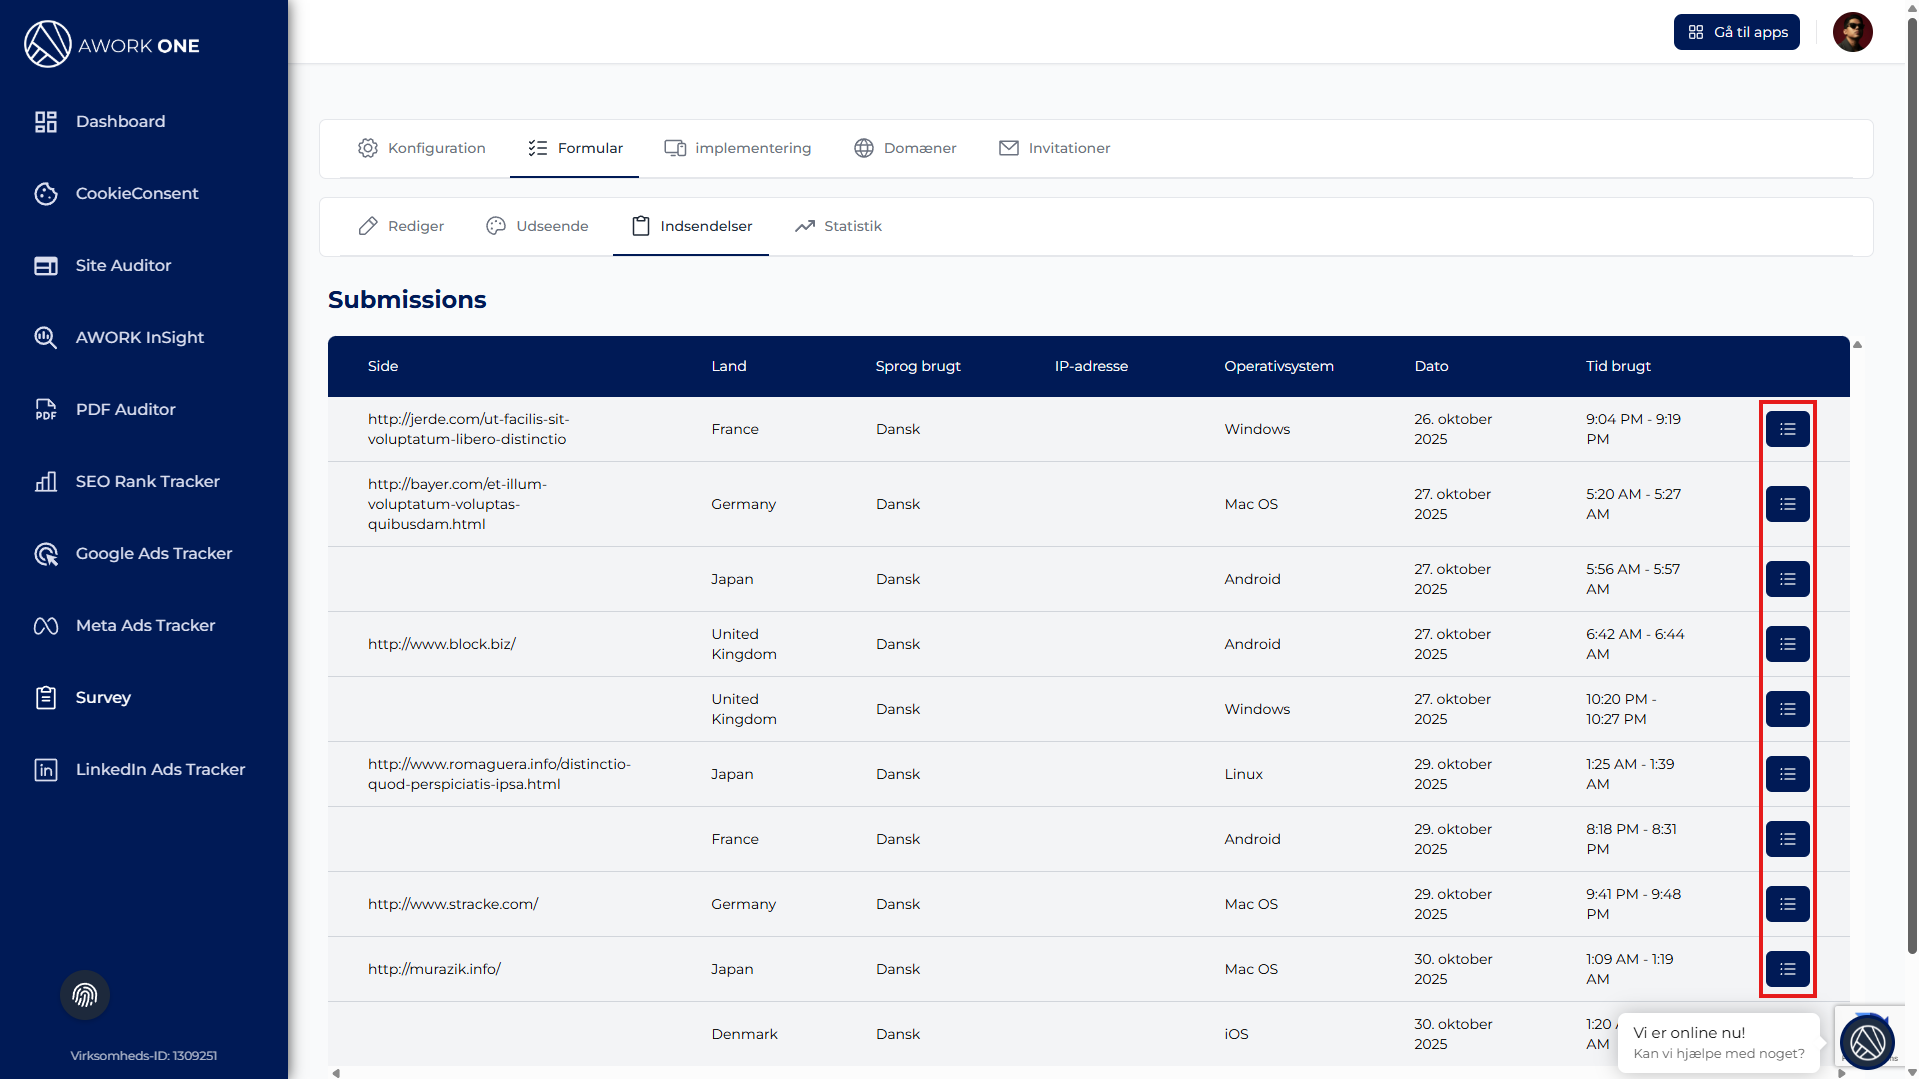Select the Domæner tab
Viewport: 1919px width, 1079px height.
[905, 148]
